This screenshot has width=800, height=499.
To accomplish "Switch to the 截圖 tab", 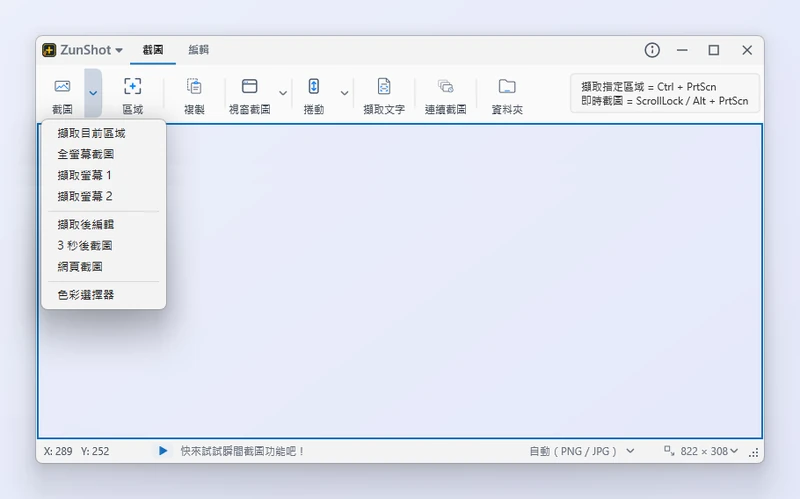I will point(153,50).
